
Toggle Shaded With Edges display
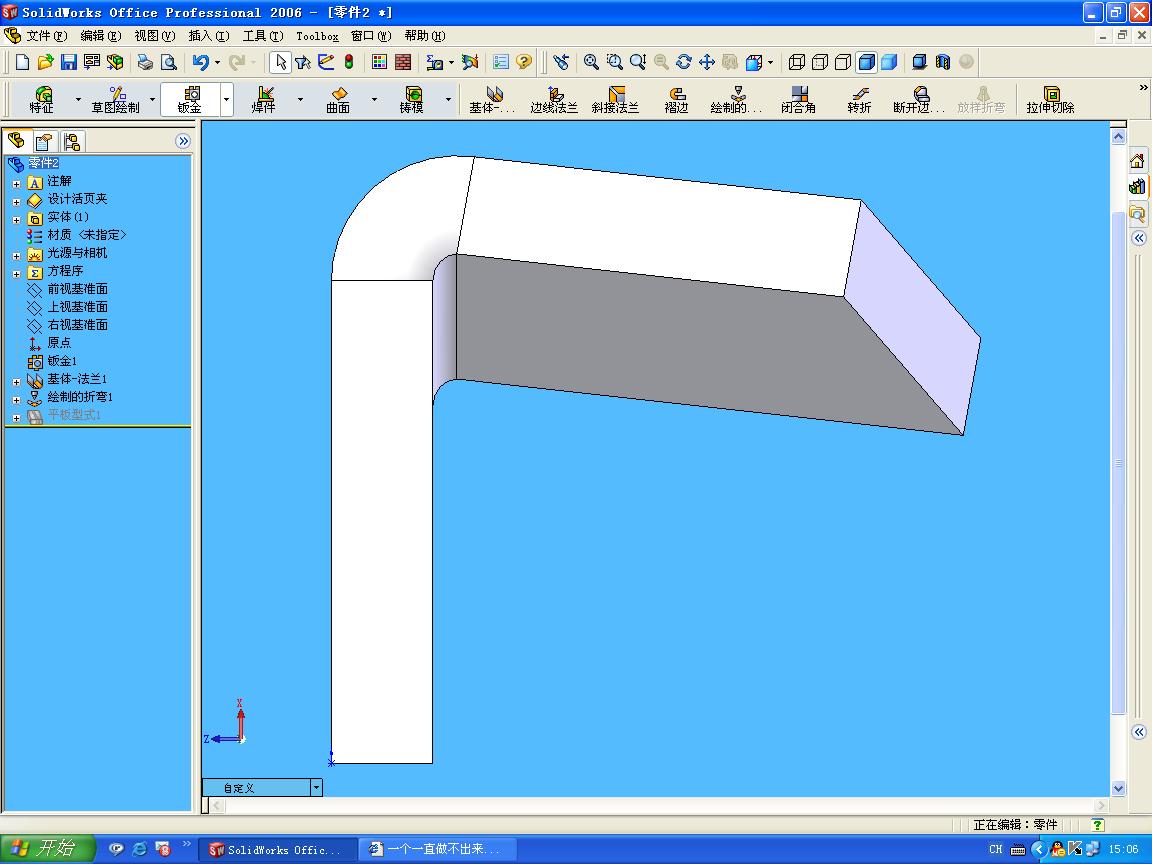click(x=866, y=62)
